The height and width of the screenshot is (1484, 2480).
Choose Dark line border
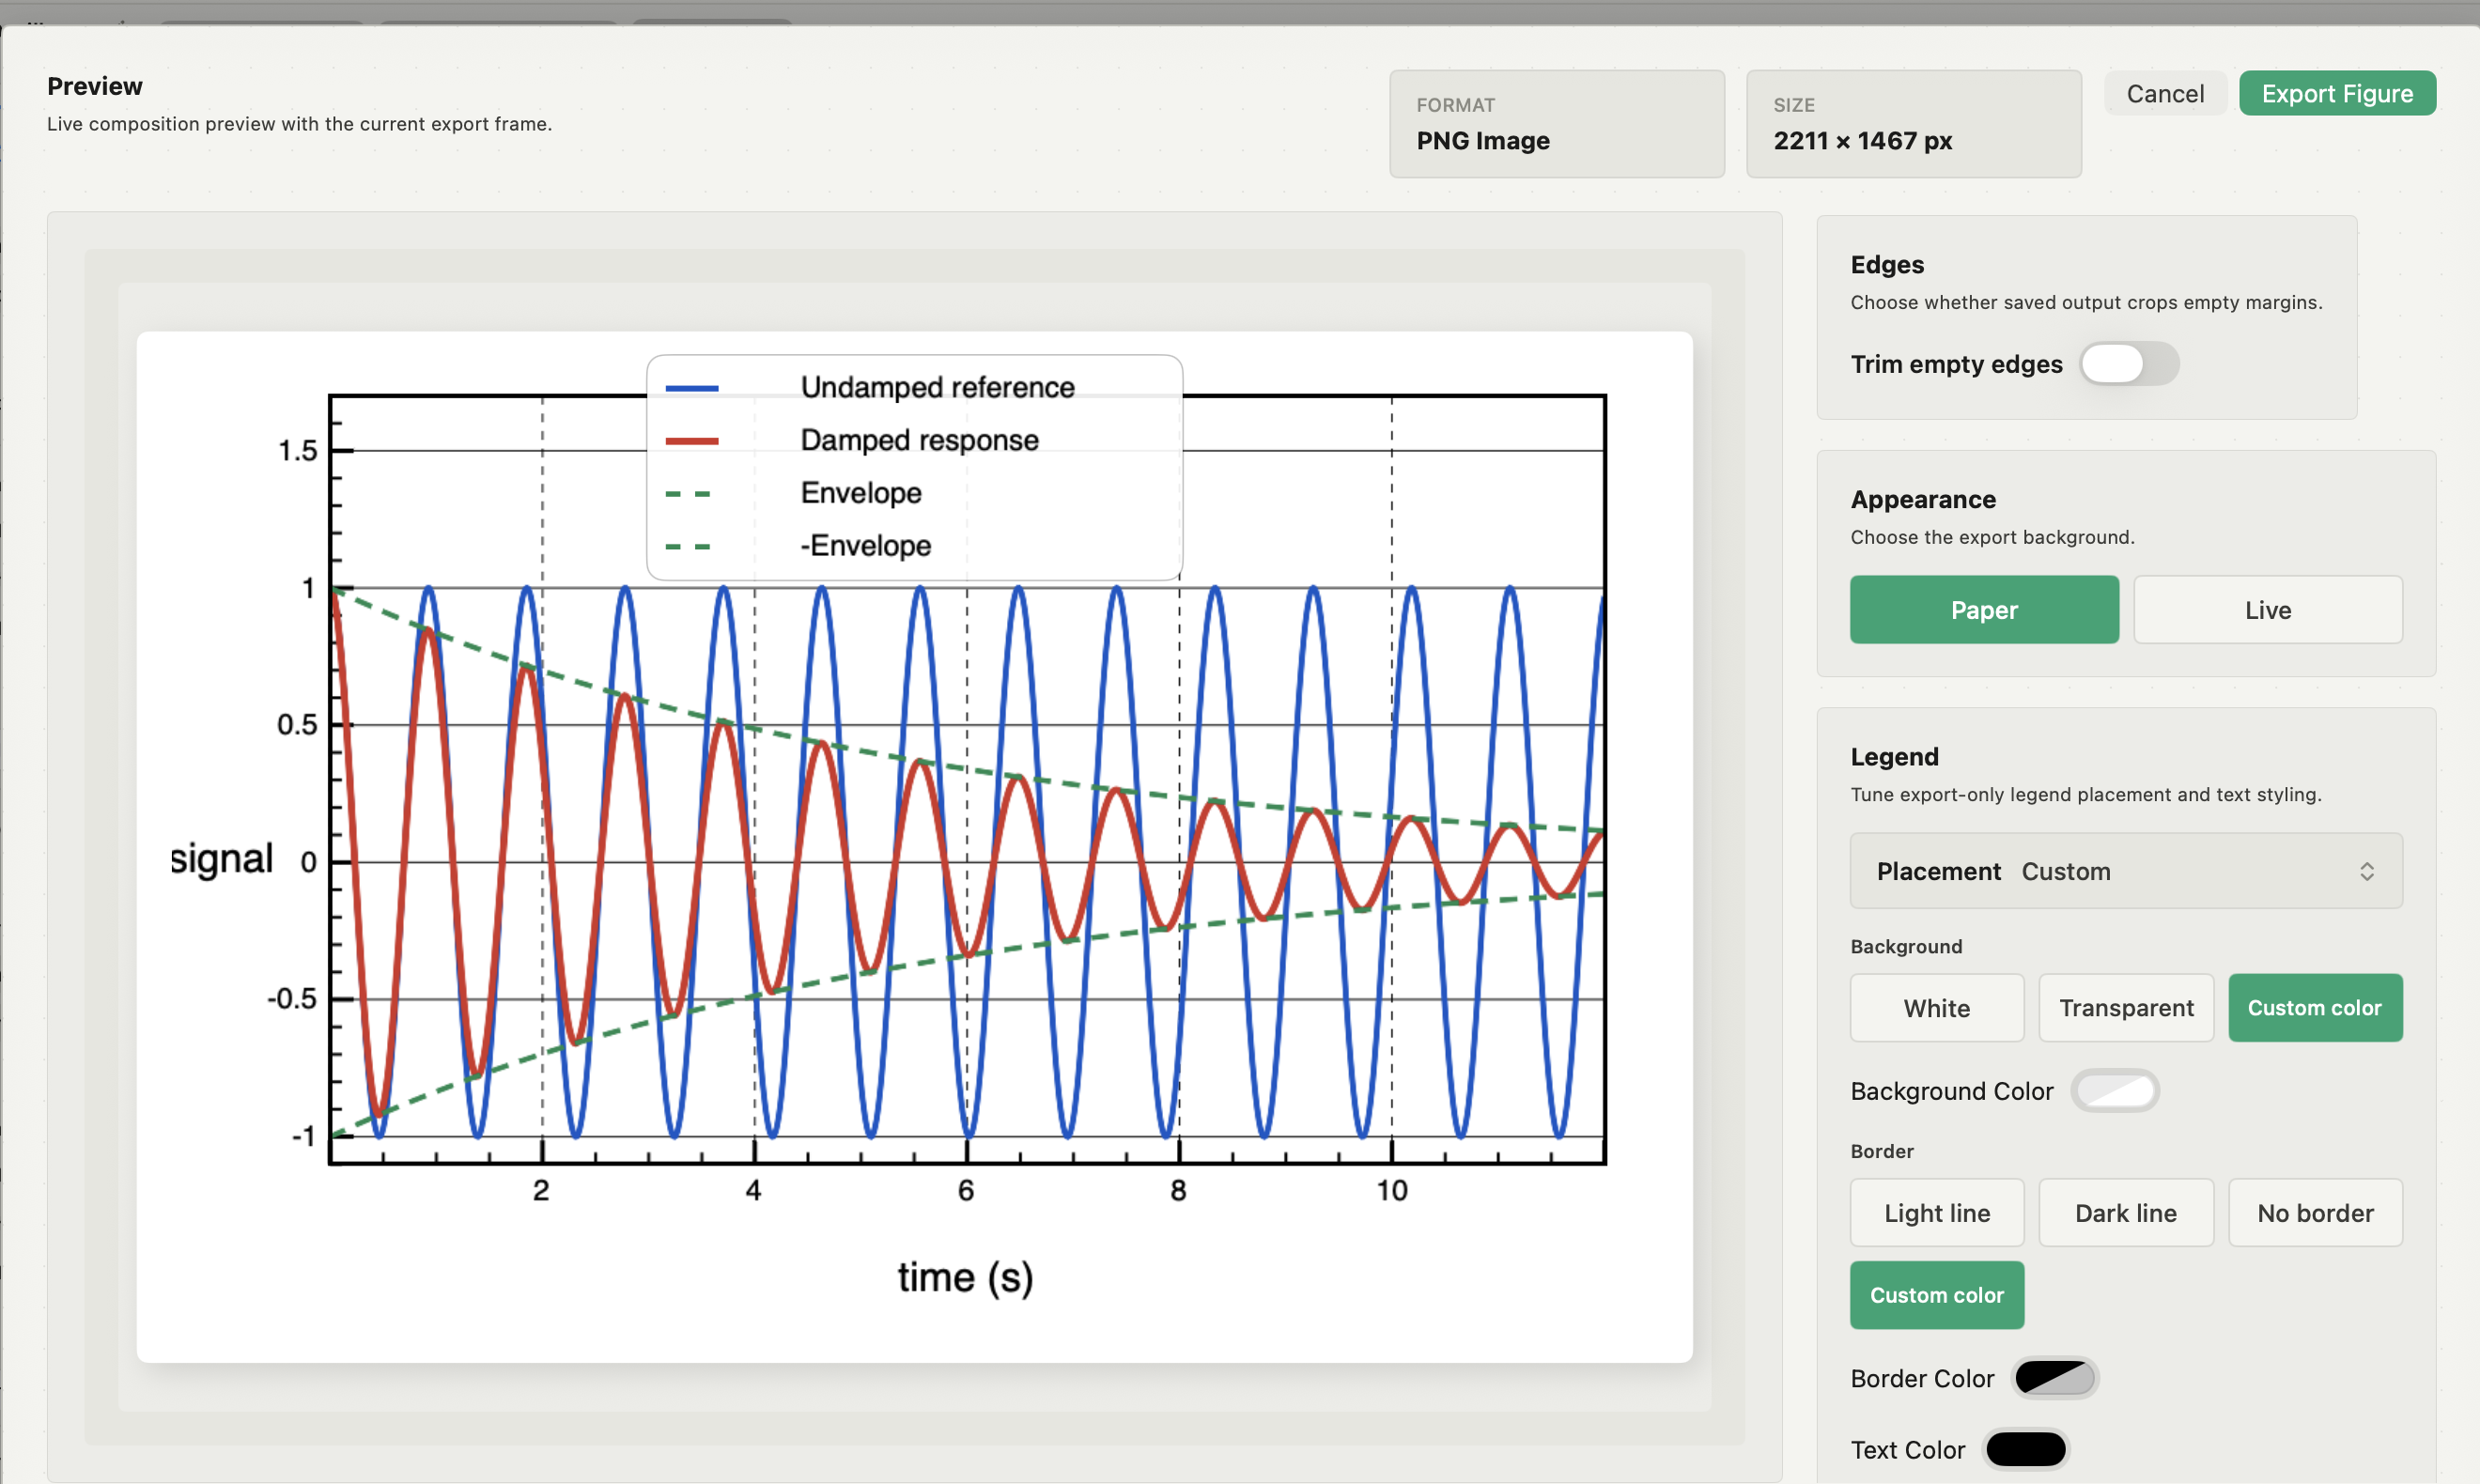pyautogui.click(x=2126, y=1213)
